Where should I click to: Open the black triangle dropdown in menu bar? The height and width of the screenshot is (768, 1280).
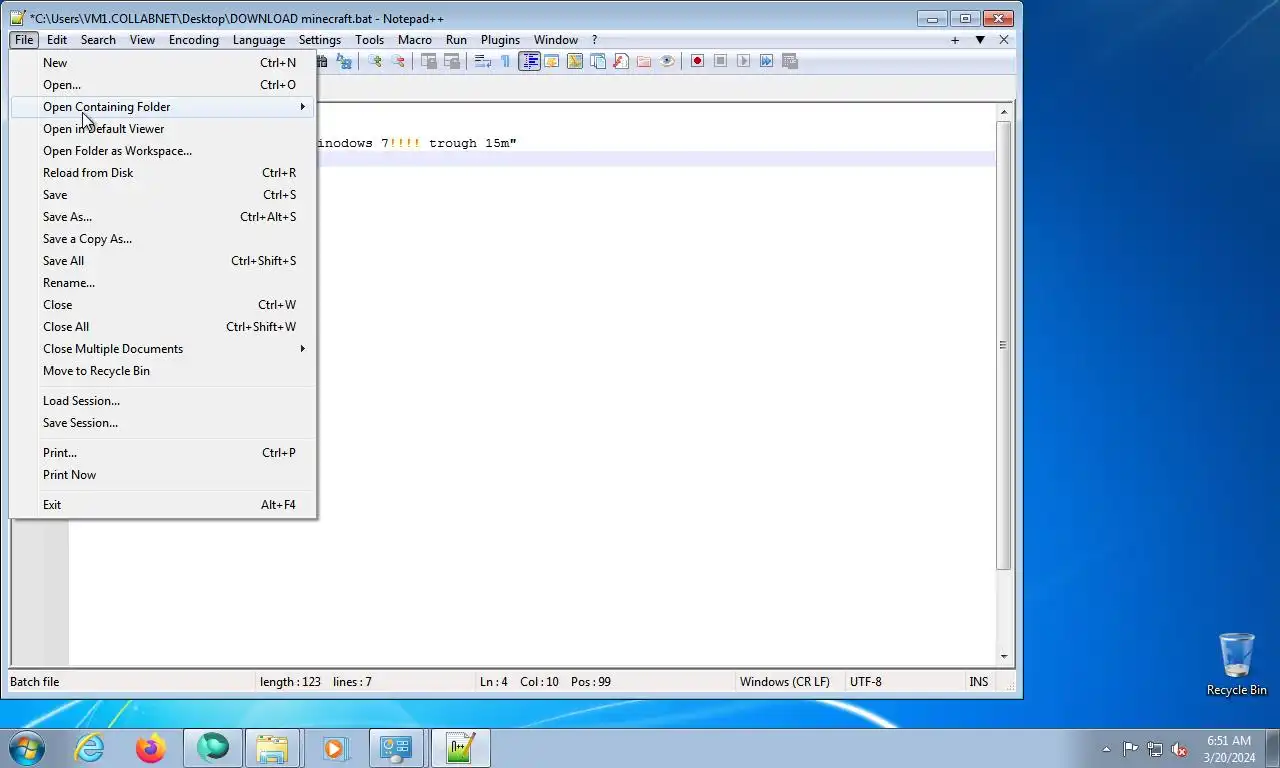click(980, 40)
